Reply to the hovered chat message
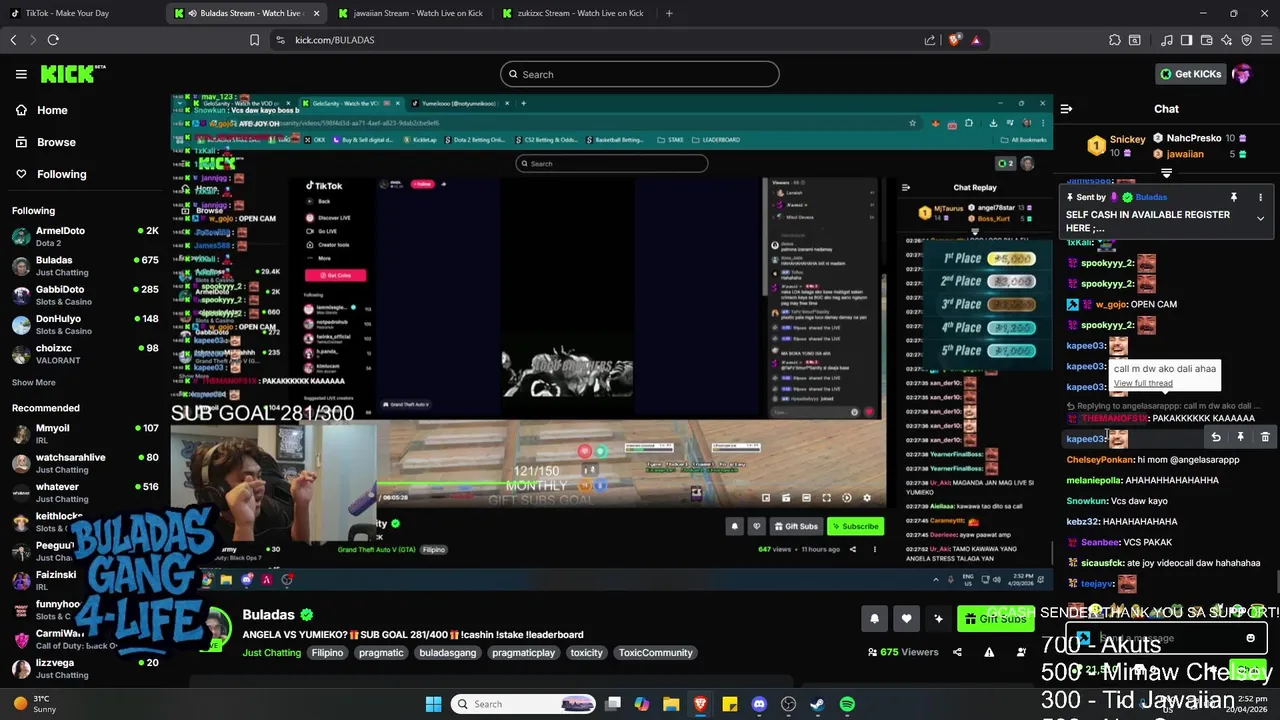The image size is (1280, 720). click(x=1216, y=437)
